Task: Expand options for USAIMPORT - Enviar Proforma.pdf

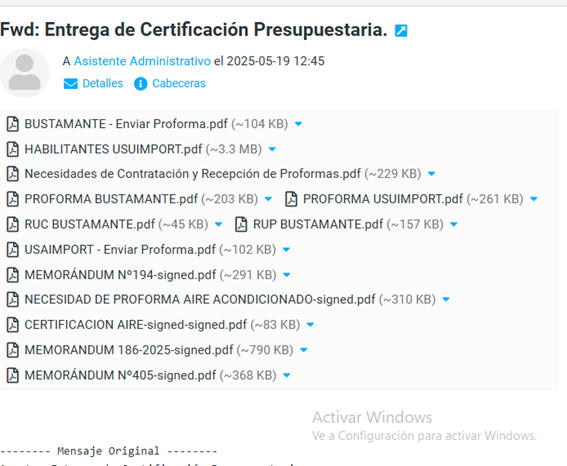Action: click(x=286, y=249)
